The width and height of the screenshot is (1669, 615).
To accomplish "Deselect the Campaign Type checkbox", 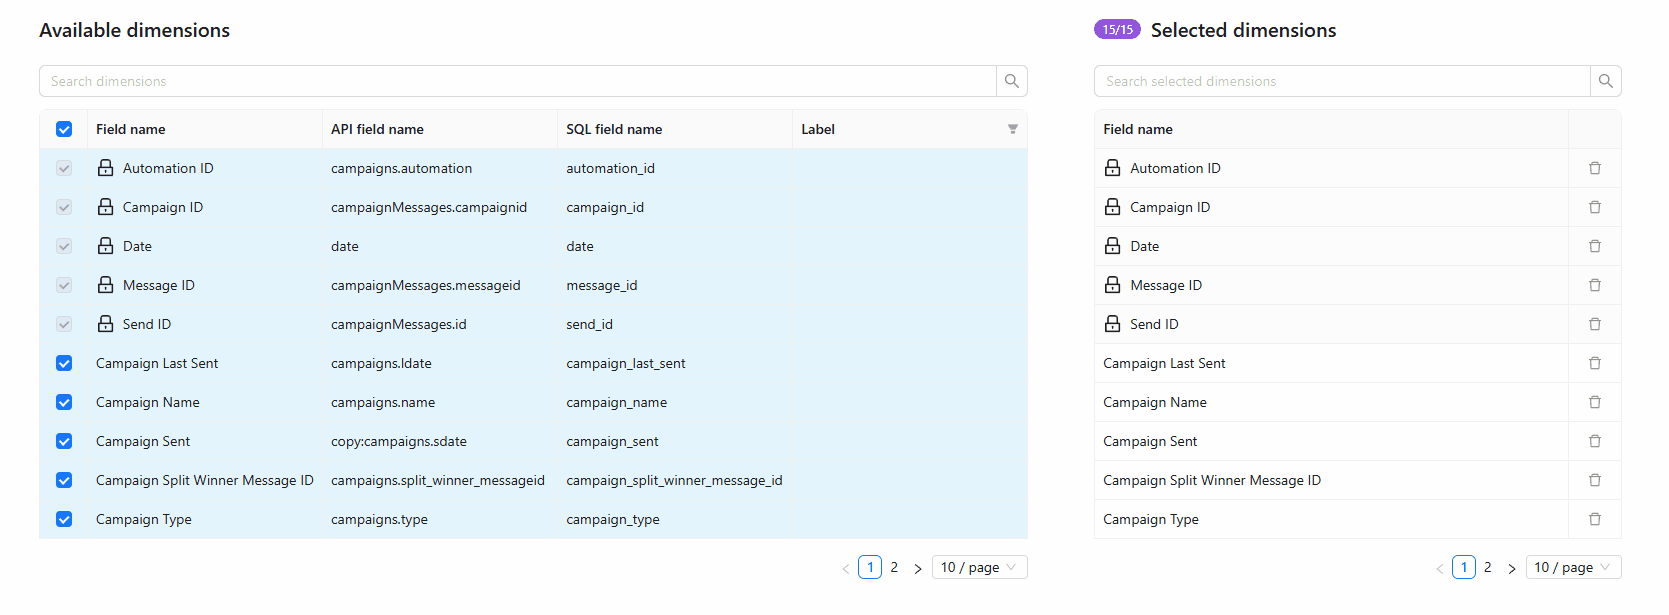I will tap(64, 519).
